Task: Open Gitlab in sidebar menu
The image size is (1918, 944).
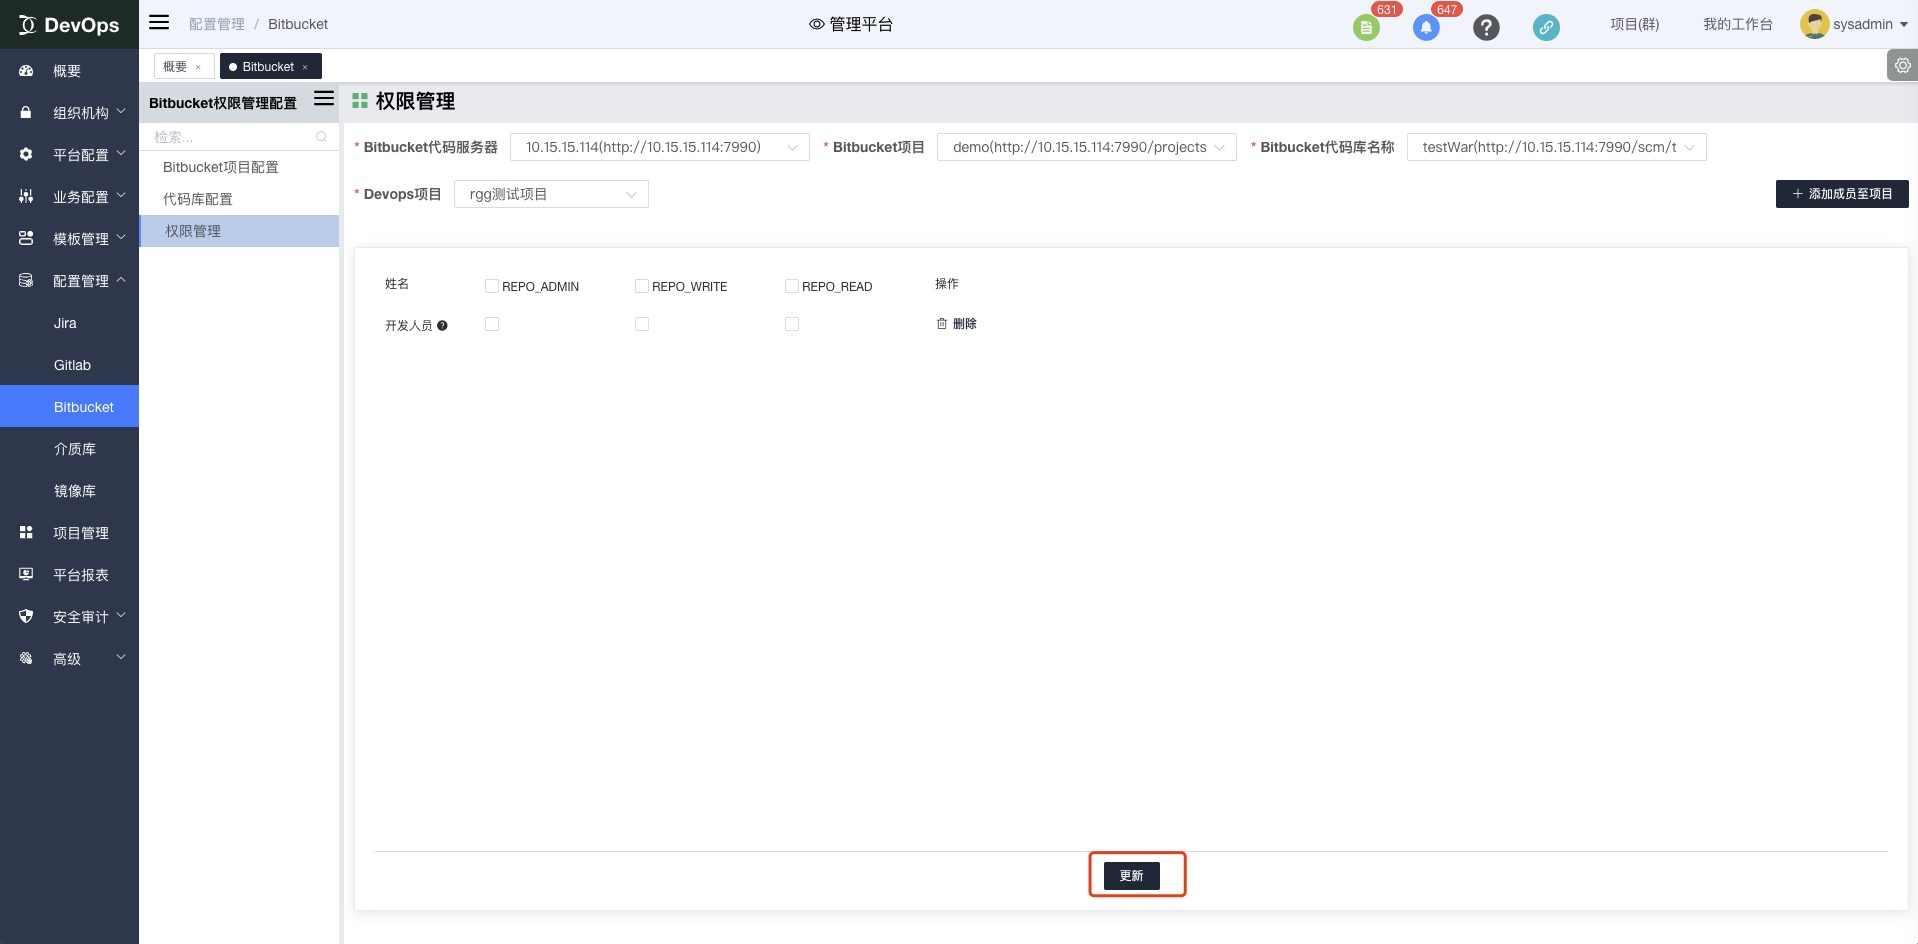Action: point(69,365)
